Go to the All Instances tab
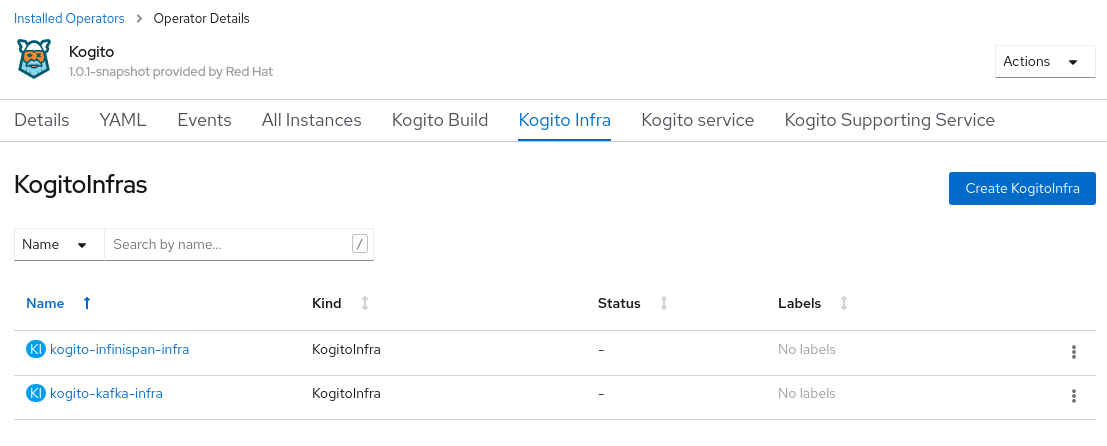 311,121
